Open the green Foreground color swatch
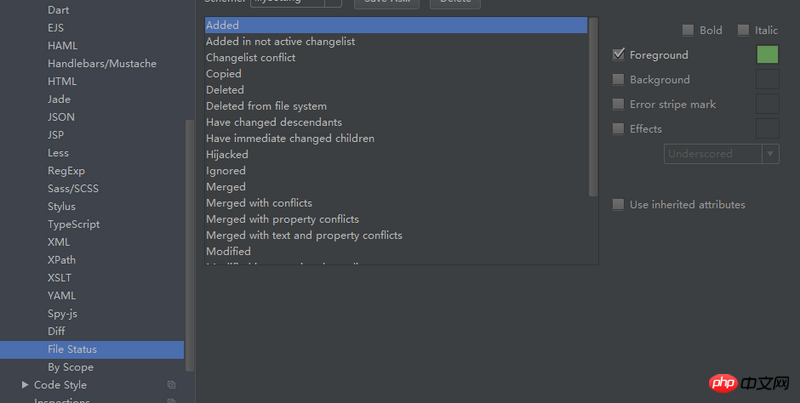 point(767,55)
